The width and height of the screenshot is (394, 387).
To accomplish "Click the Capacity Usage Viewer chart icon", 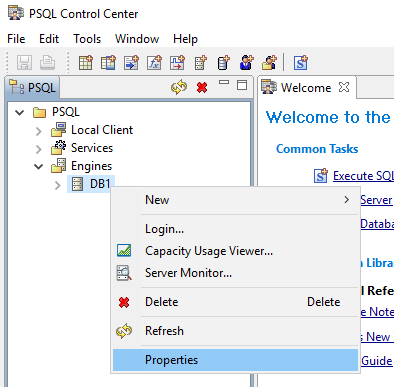I will 124,250.
